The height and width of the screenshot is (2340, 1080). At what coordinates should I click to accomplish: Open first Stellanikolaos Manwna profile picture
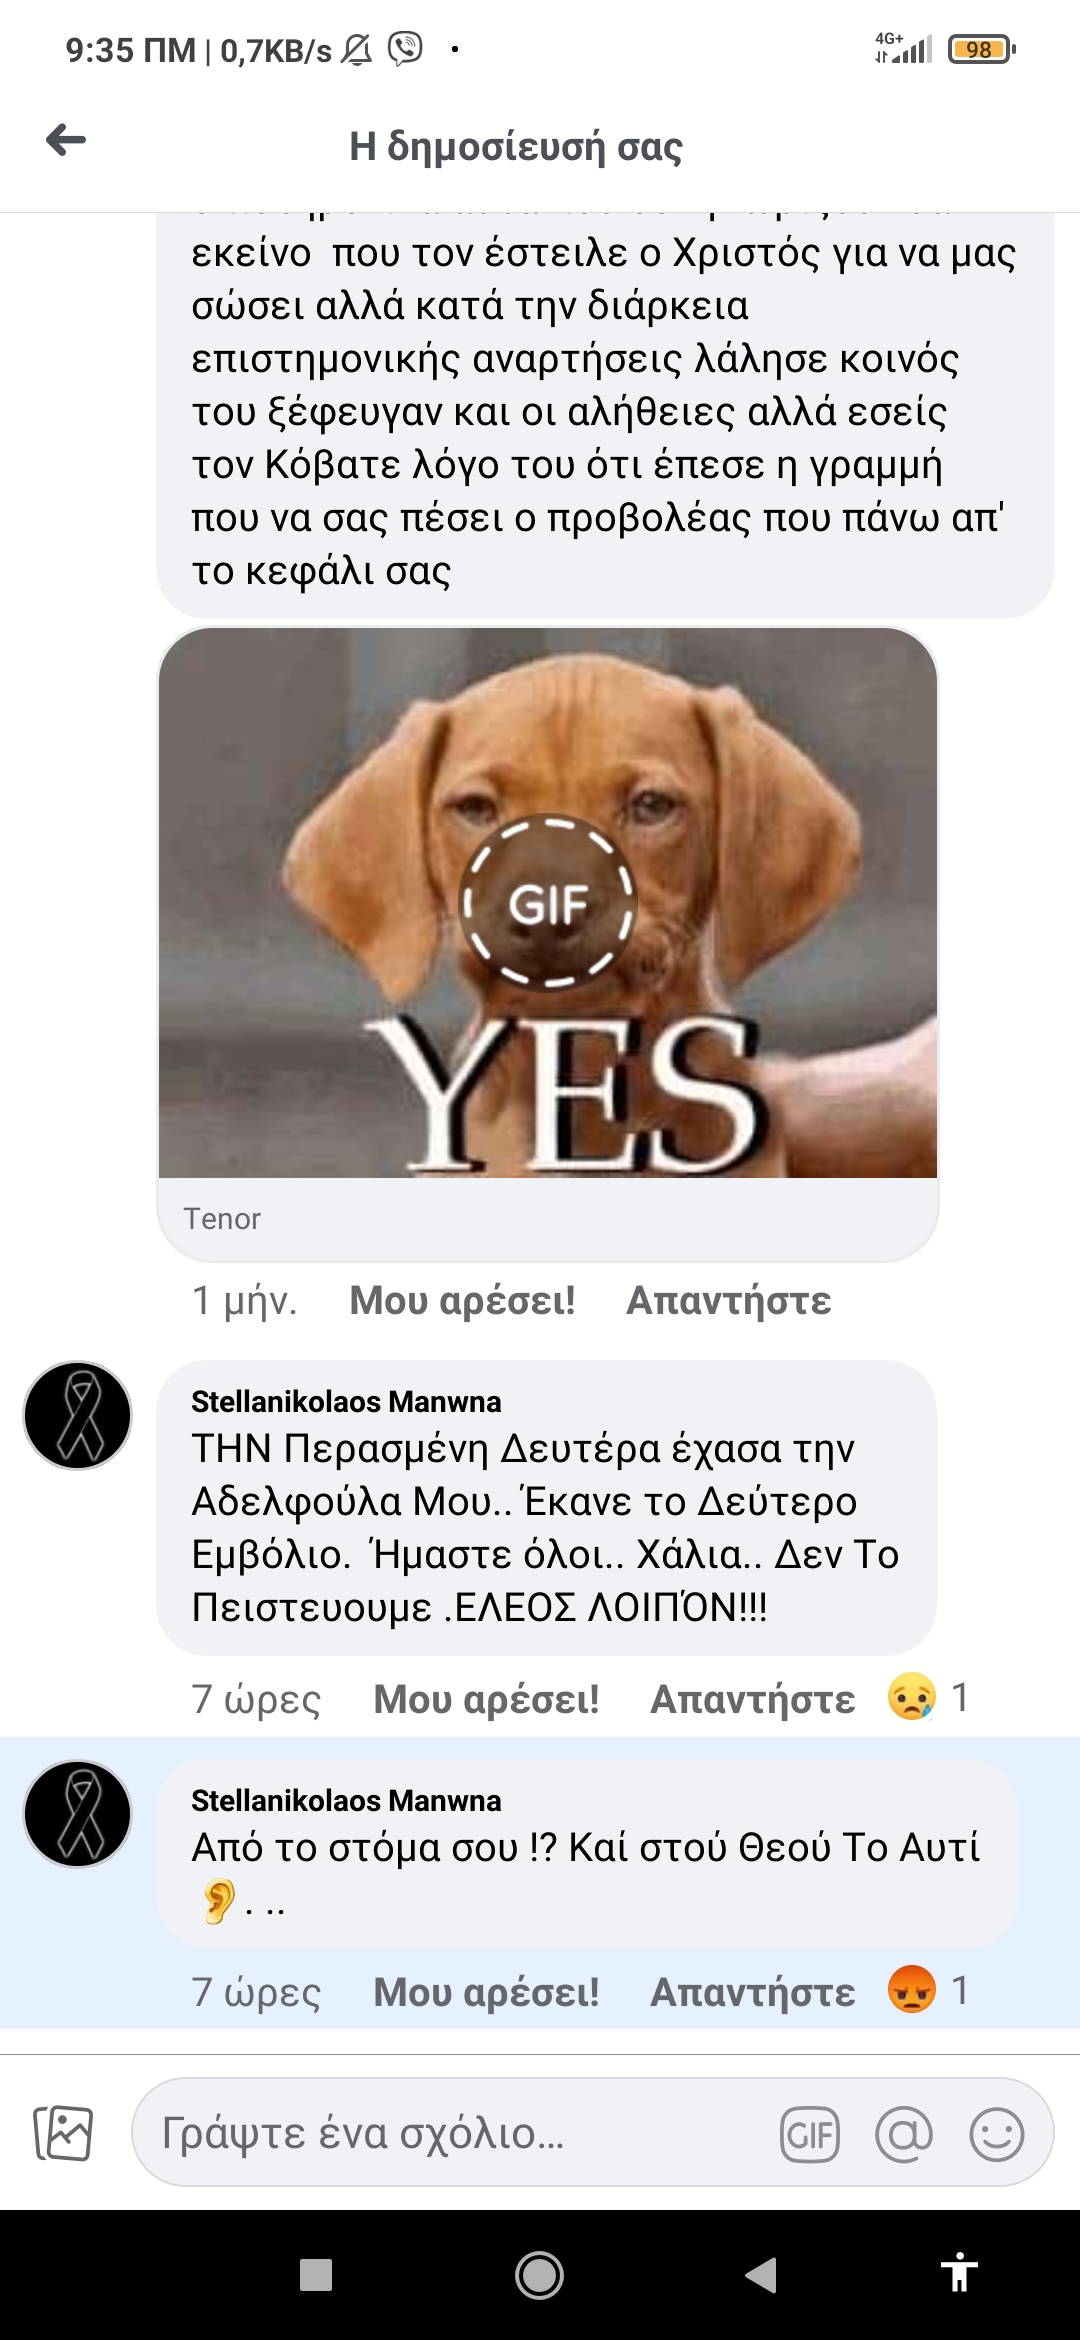click(x=78, y=1415)
